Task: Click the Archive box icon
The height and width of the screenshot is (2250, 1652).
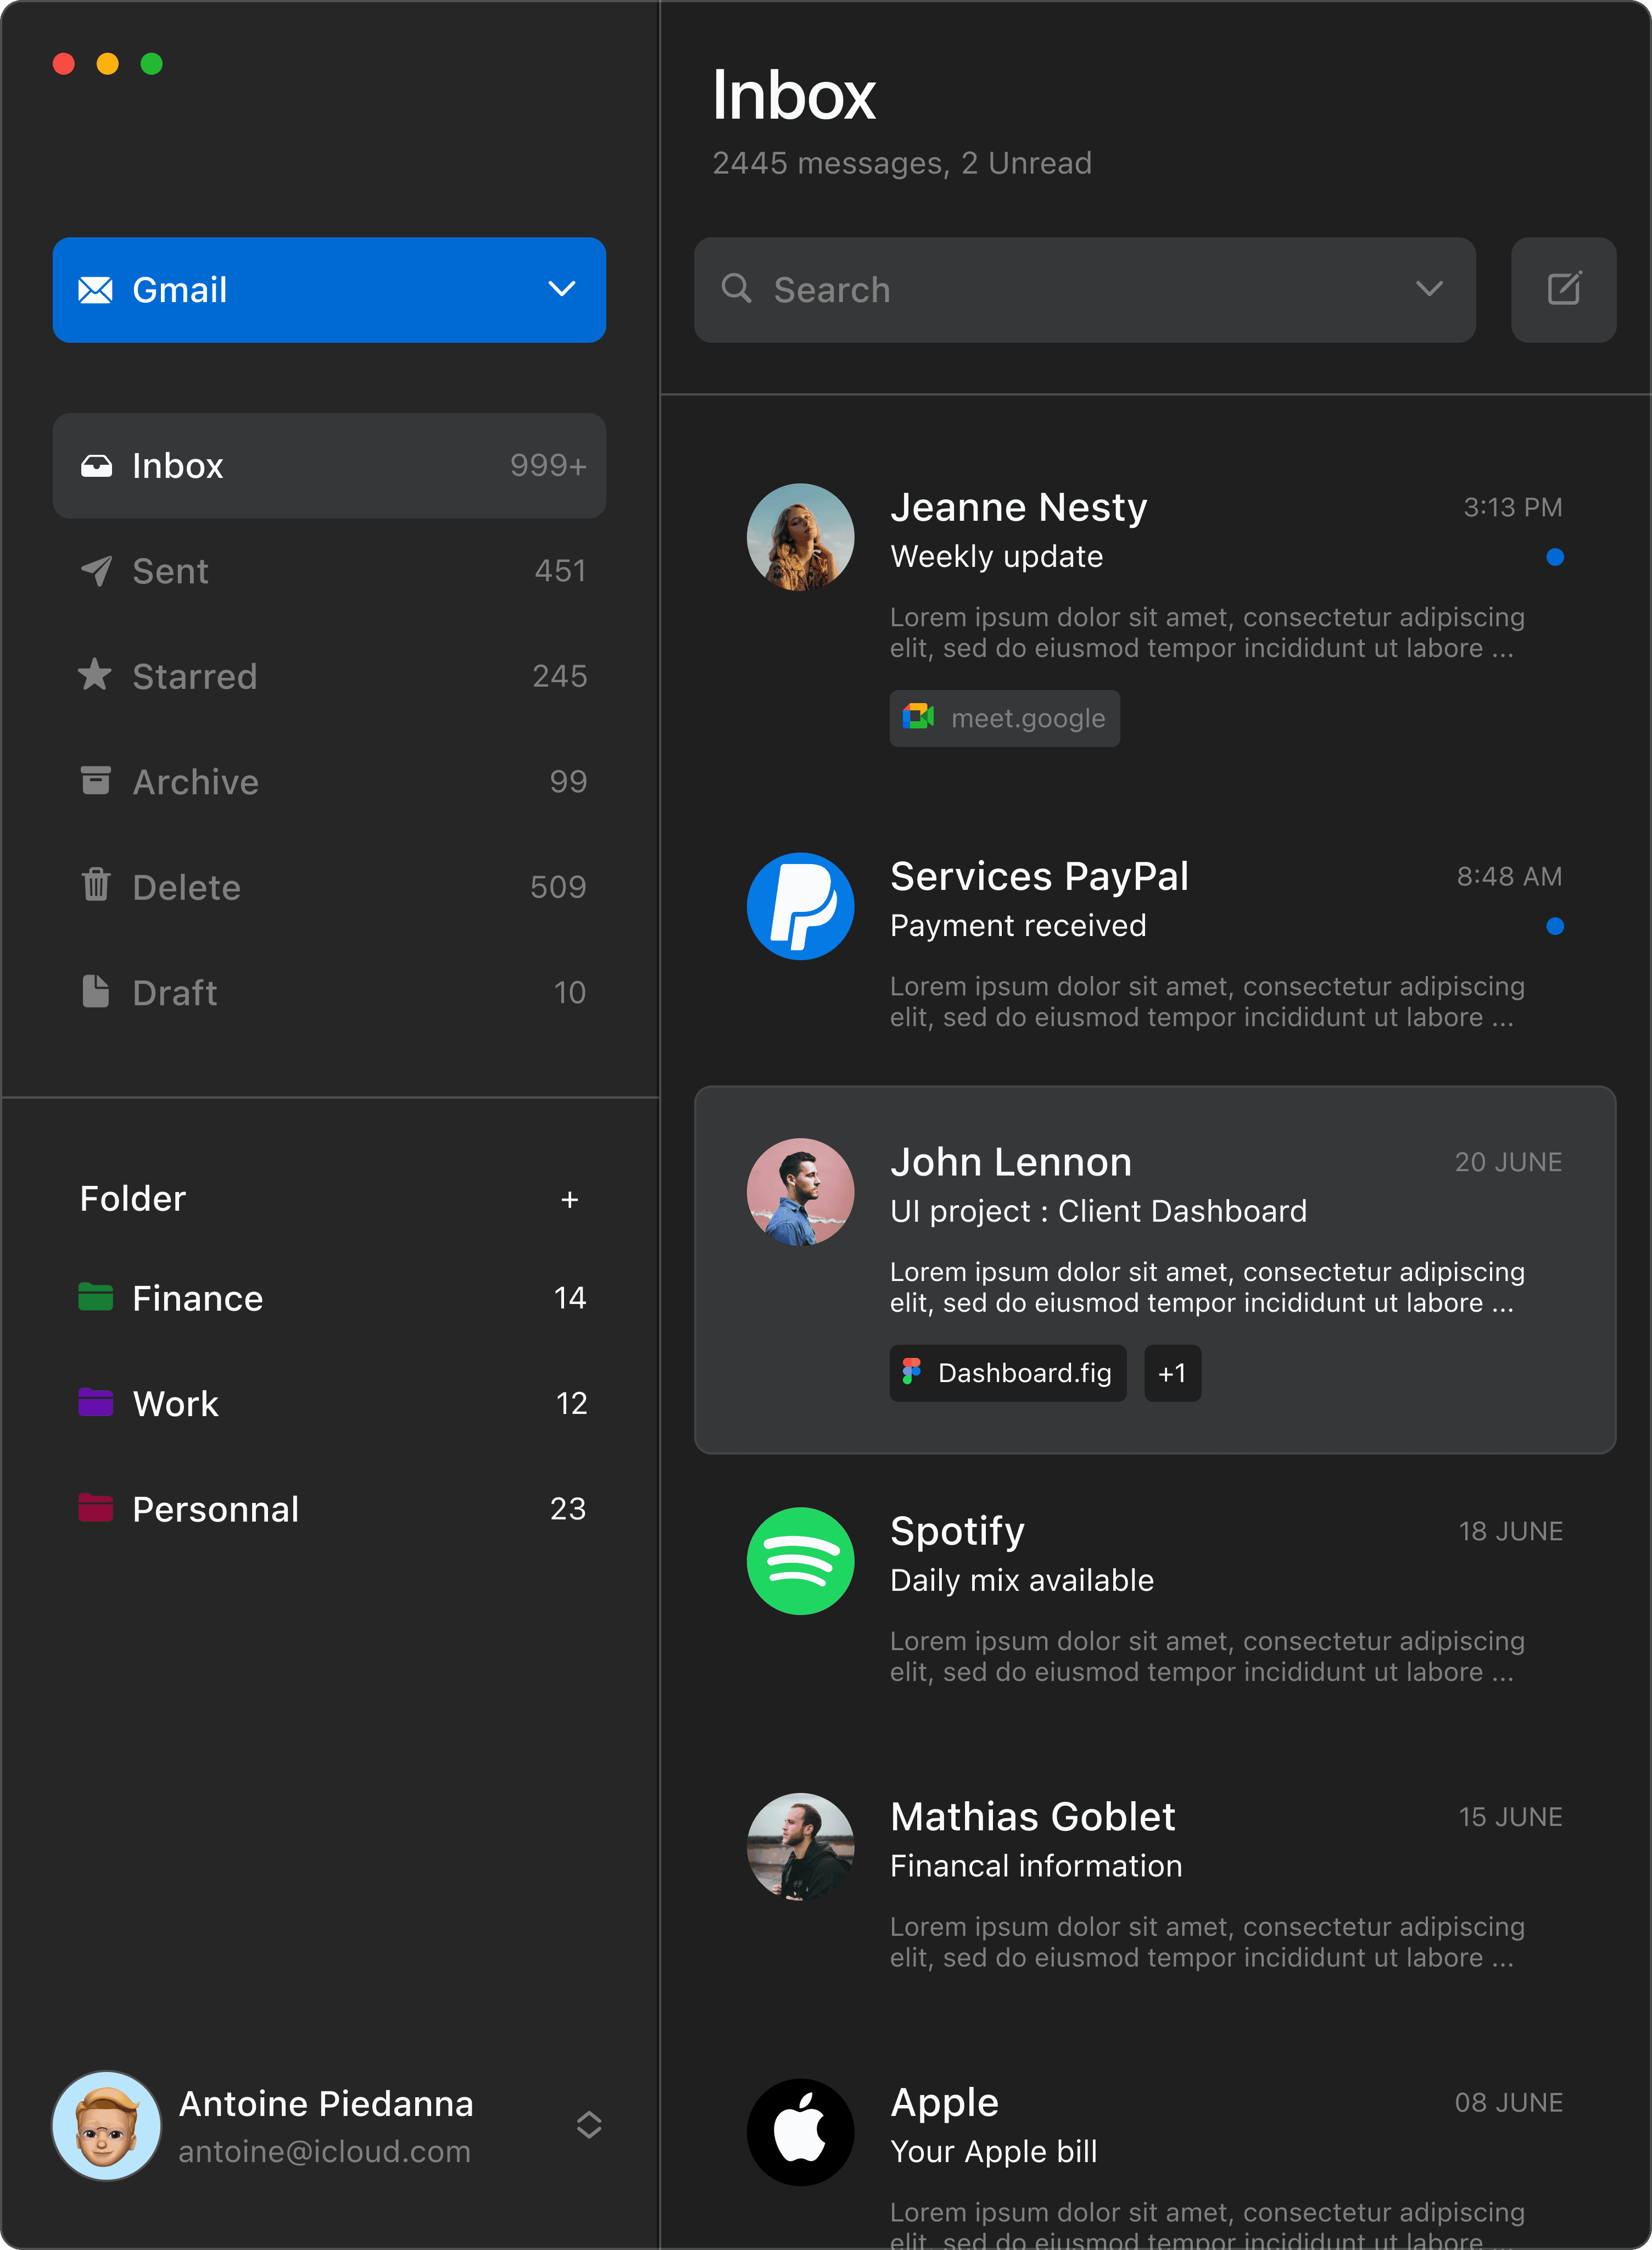Action: (x=95, y=781)
